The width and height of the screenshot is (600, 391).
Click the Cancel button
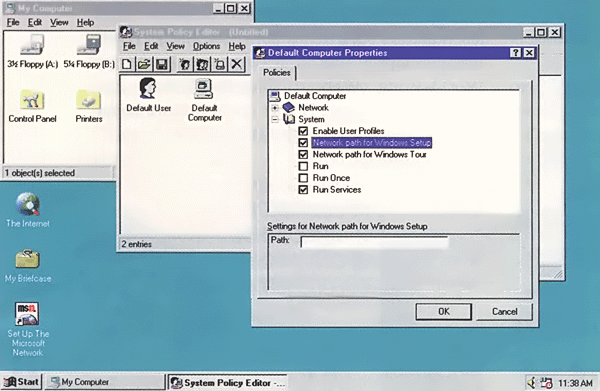pos(504,312)
